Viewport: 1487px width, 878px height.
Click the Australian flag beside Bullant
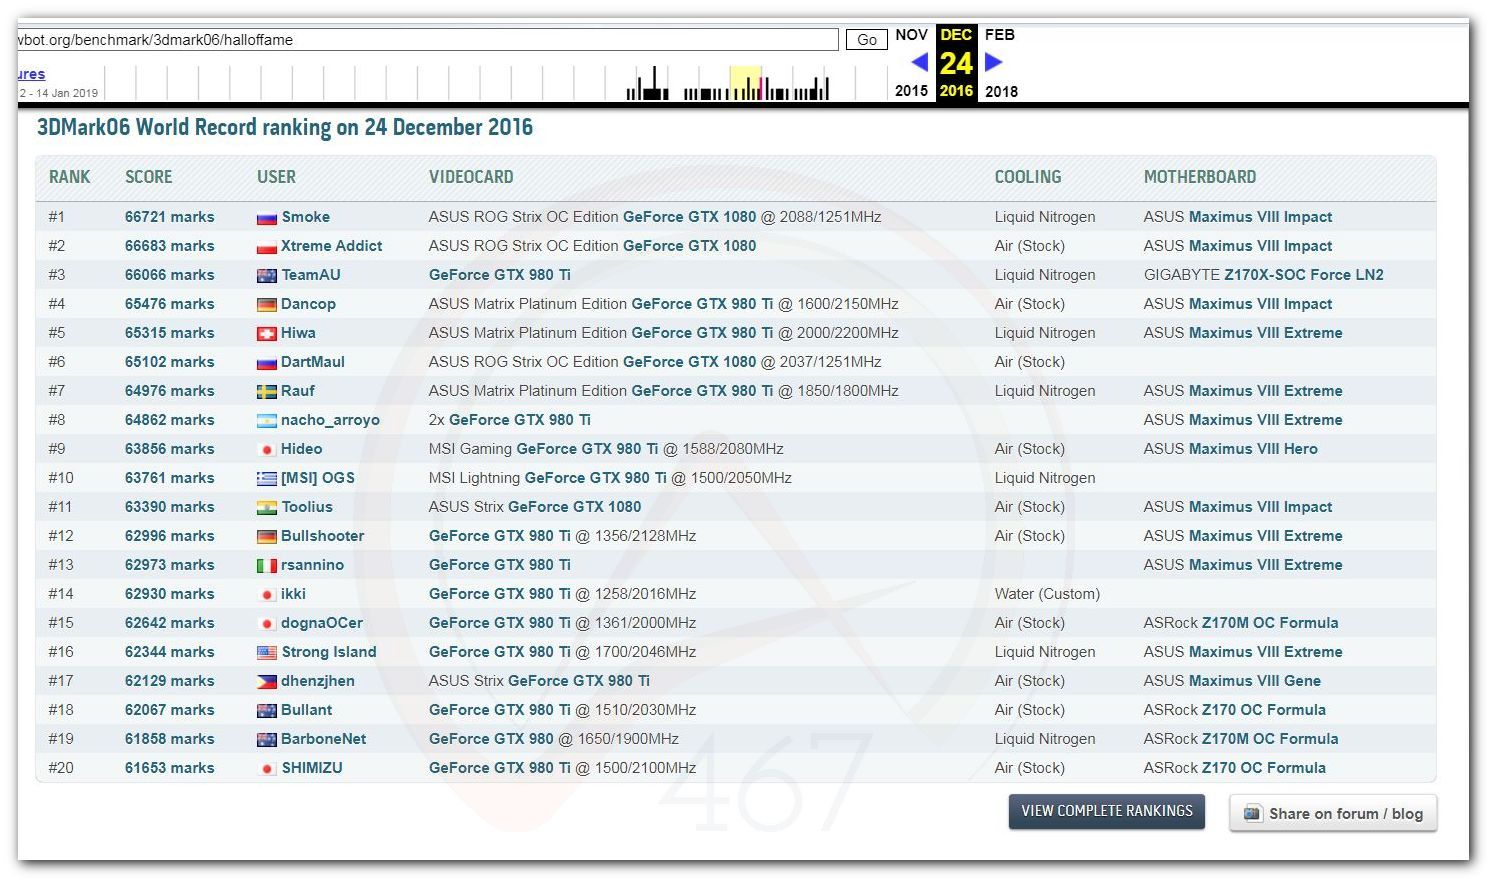tap(266, 711)
